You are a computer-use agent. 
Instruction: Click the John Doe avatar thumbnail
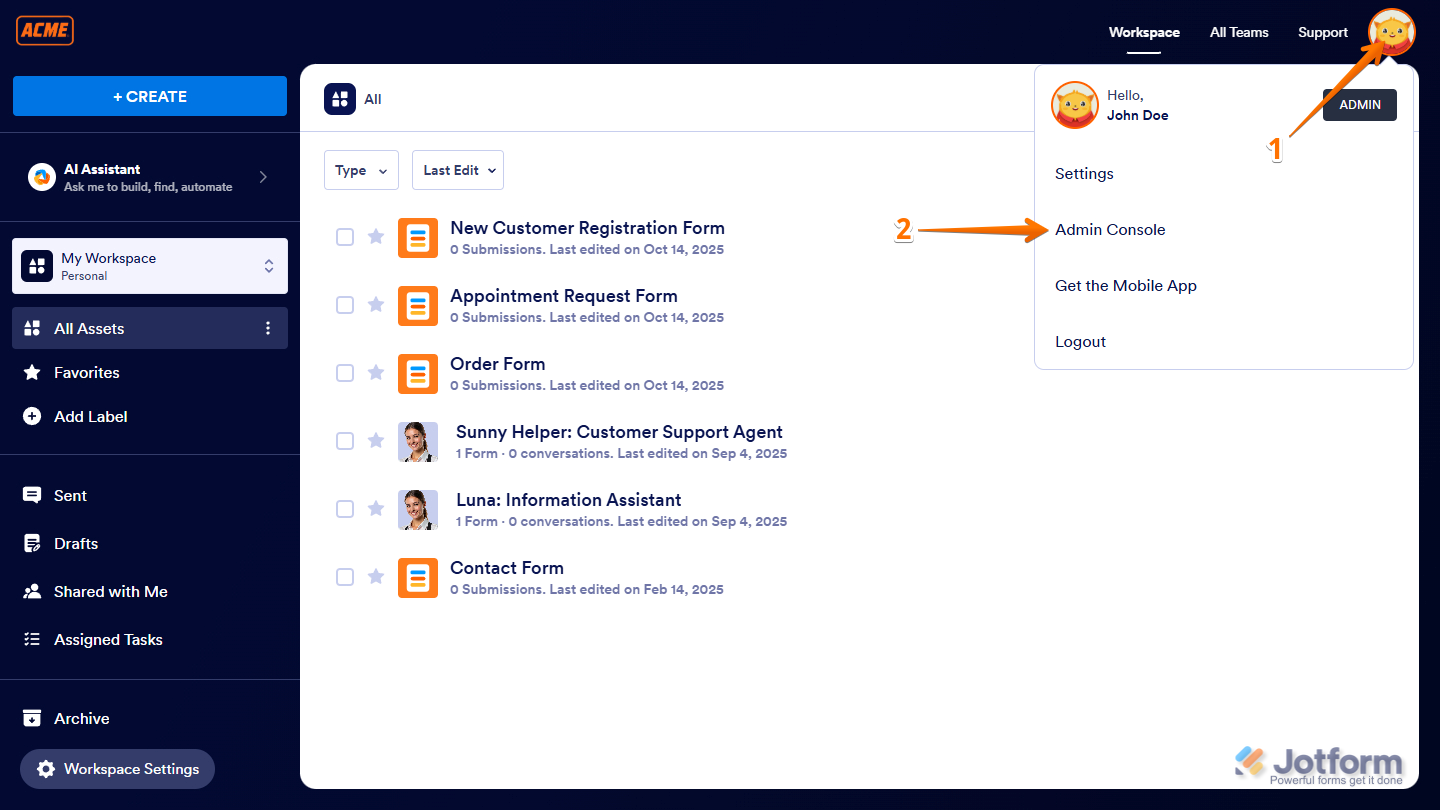coord(1075,104)
